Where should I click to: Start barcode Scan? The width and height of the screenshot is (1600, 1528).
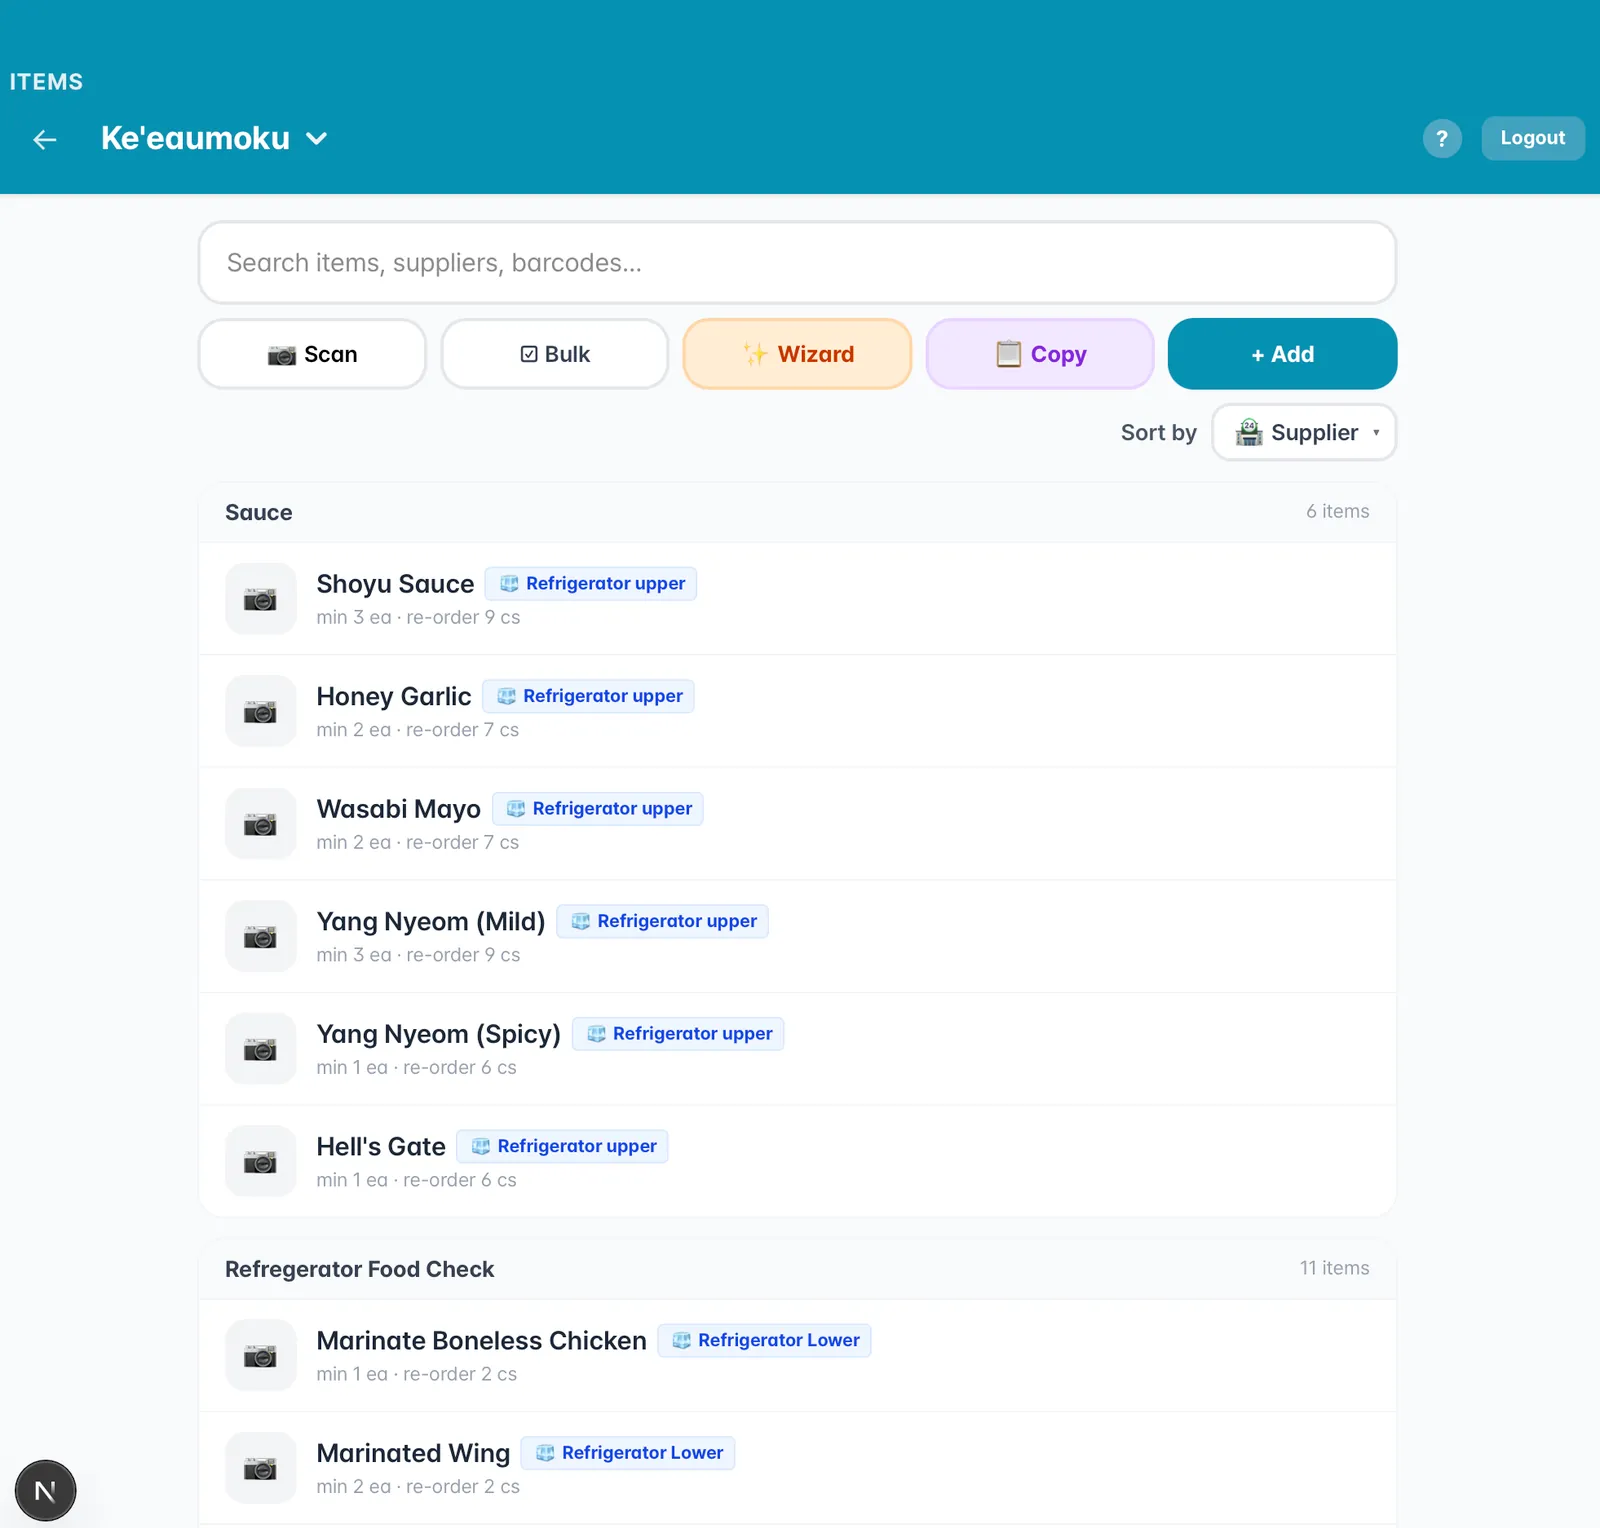(x=312, y=354)
